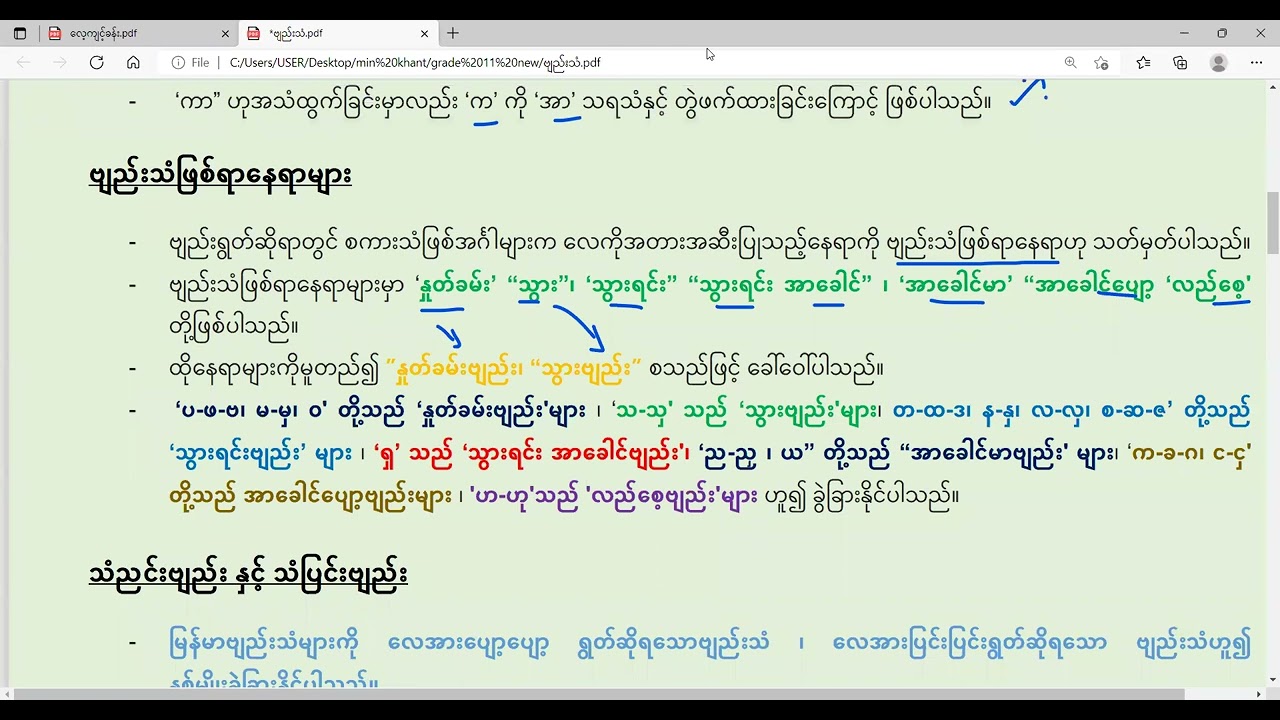The width and height of the screenshot is (1280, 720).
Task: Open the zoom magnifier in address bar
Action: pos(1070,62)
